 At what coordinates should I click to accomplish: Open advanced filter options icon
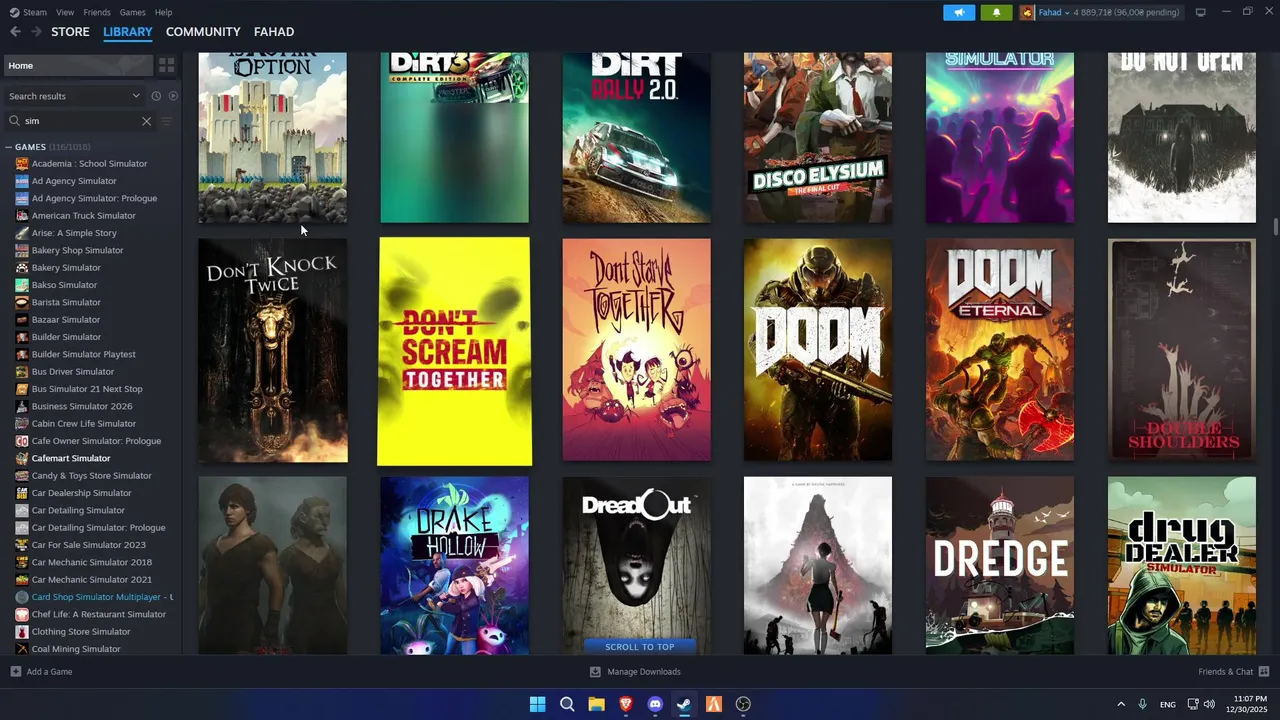point(167,121)
